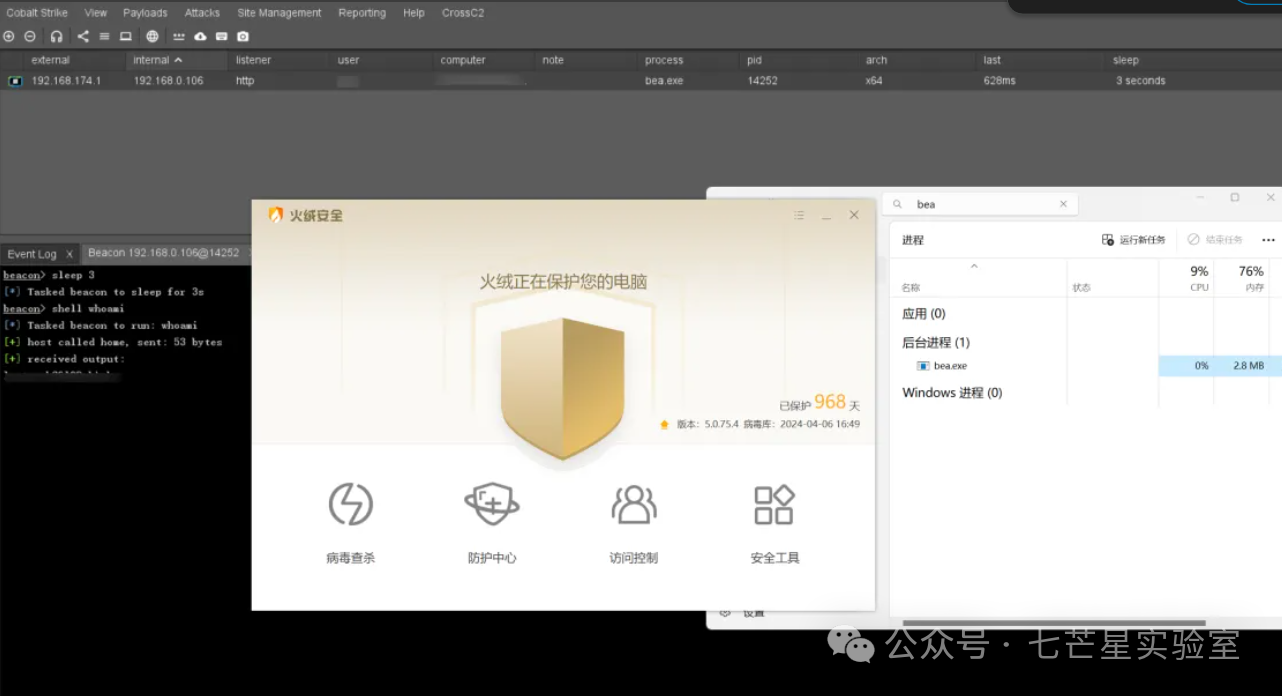Open the Huorong hamburger menu icon
Screen dimensions: 1282x696
[799, 215]
